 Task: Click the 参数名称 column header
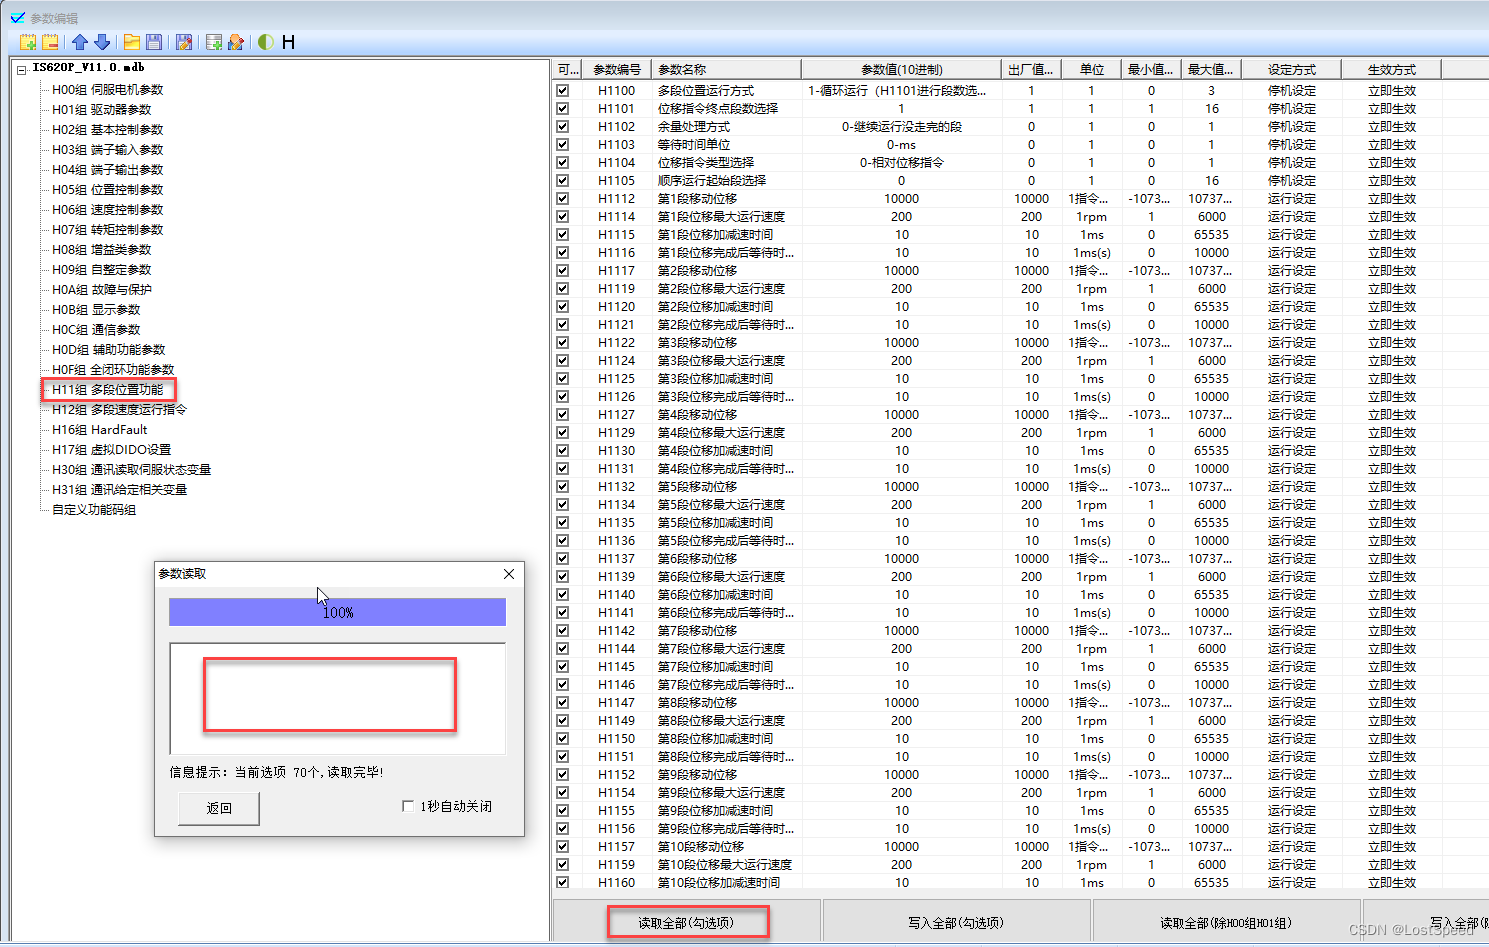coord(727,70)
